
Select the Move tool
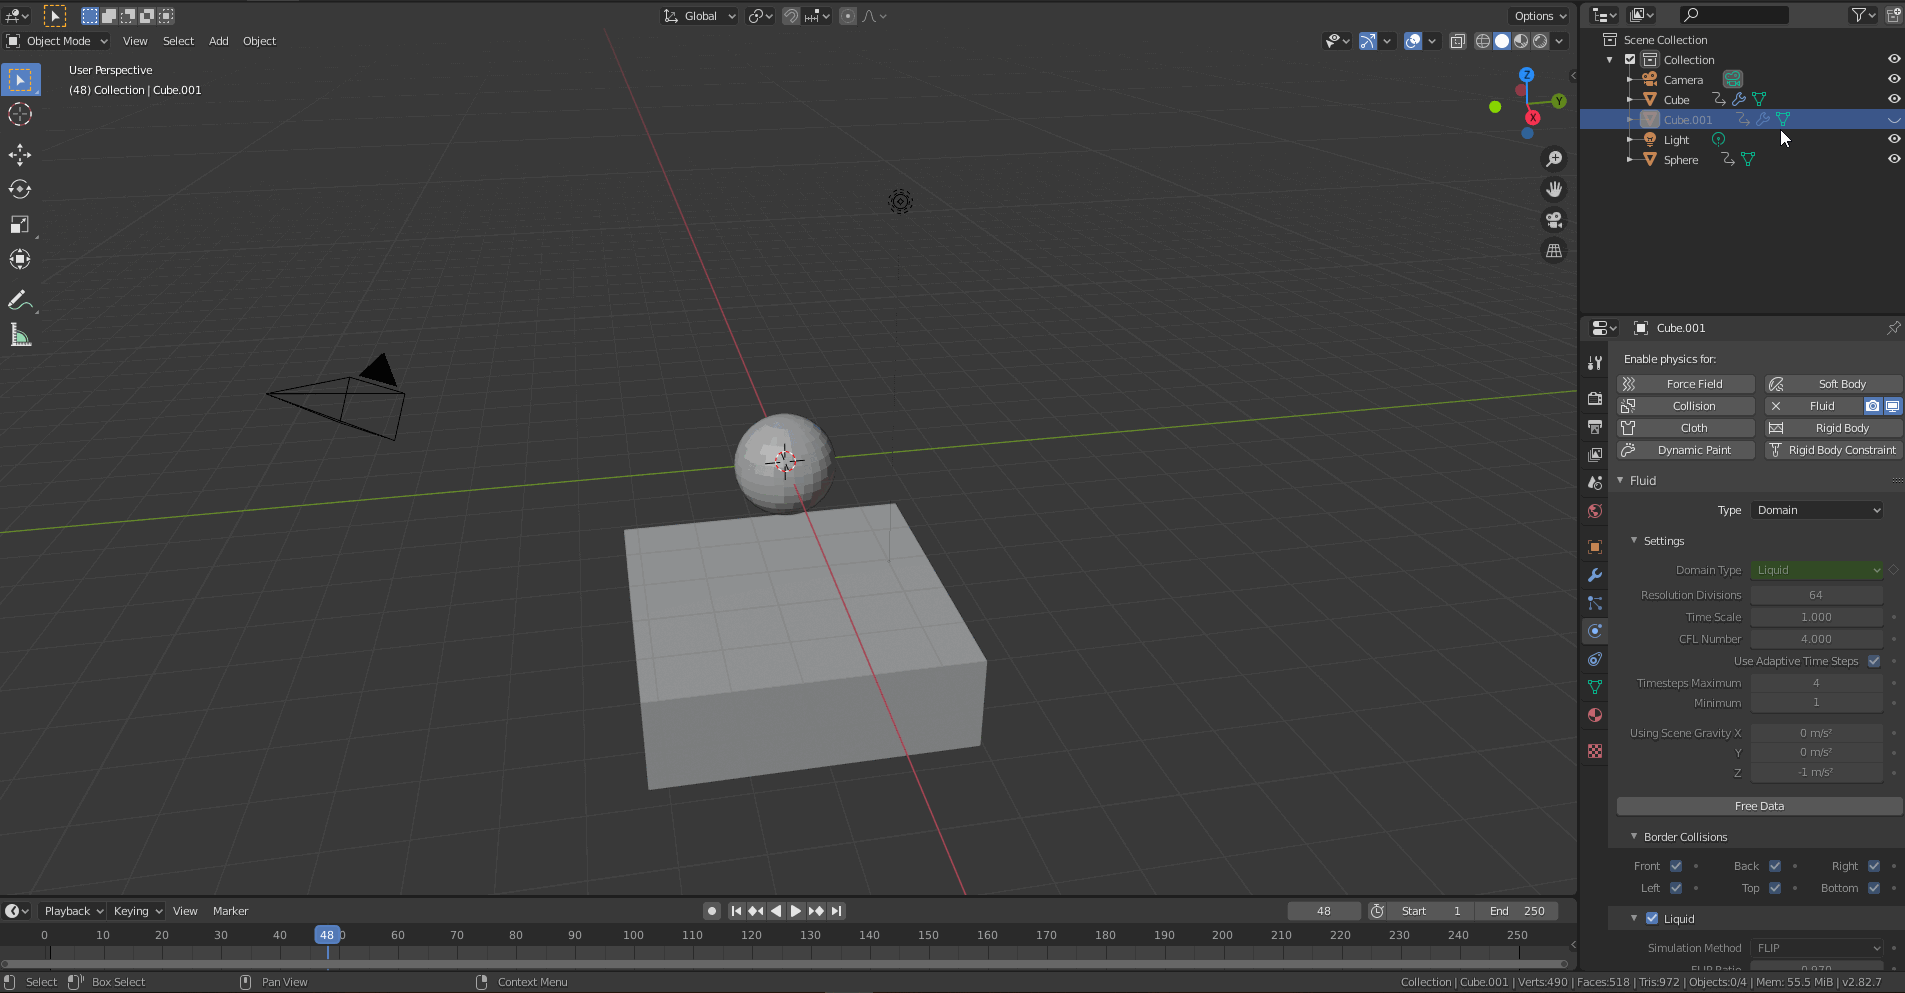point(20,155)
